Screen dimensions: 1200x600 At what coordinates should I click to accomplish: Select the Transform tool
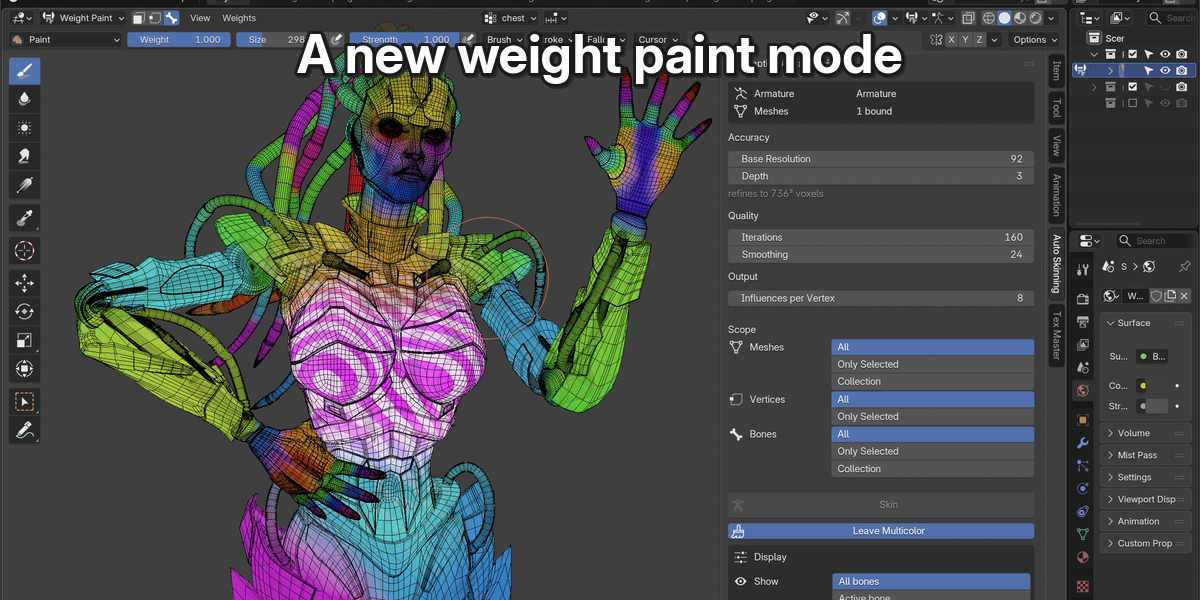click(x=25, y=370)
